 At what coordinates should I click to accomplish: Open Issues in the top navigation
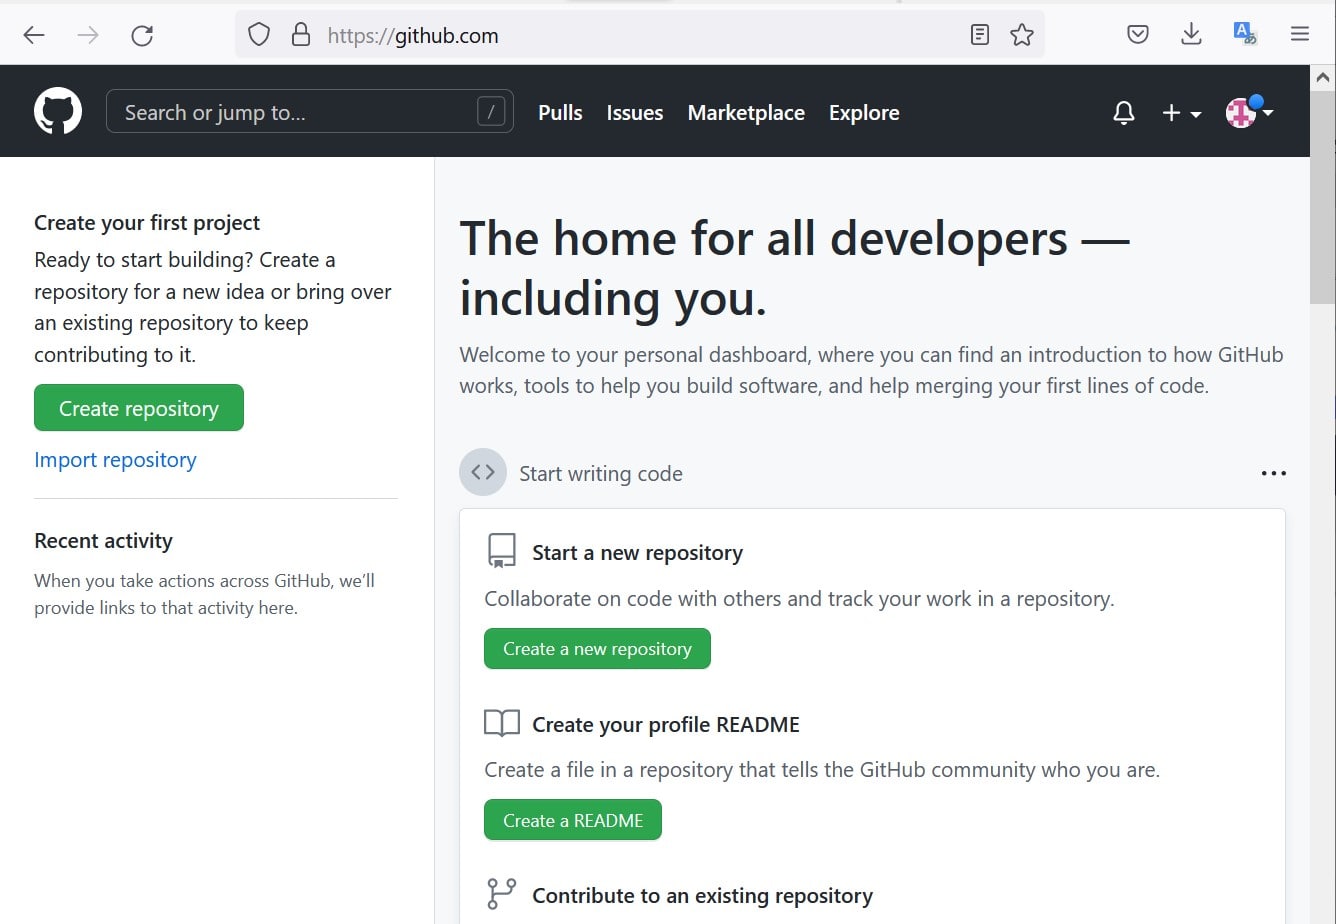click(635, 113)
